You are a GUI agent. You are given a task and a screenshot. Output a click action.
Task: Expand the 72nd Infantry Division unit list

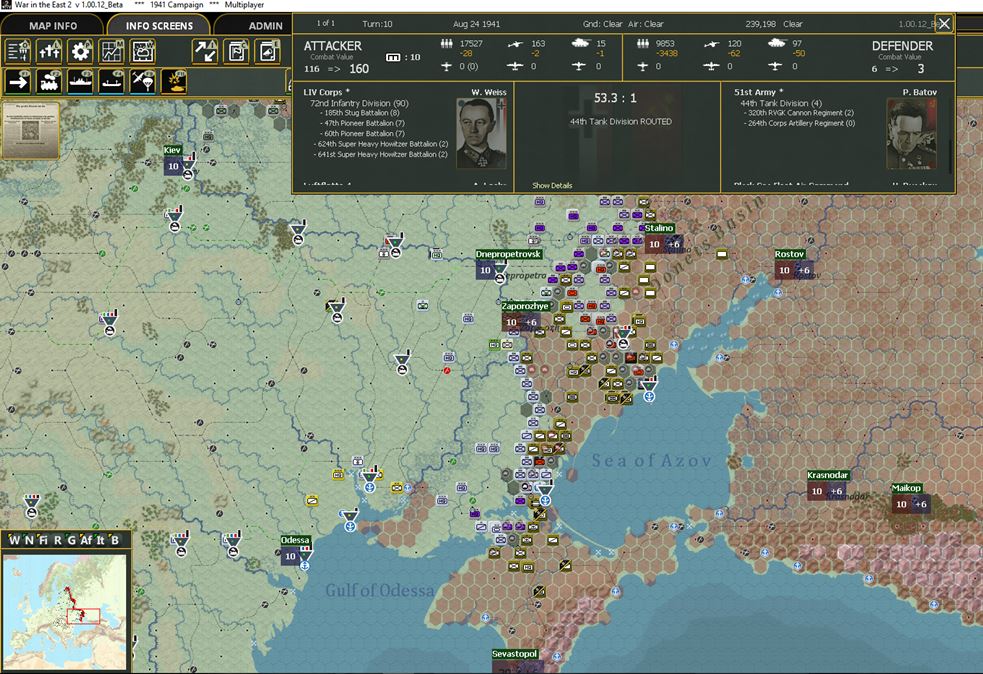pos(359,103)
